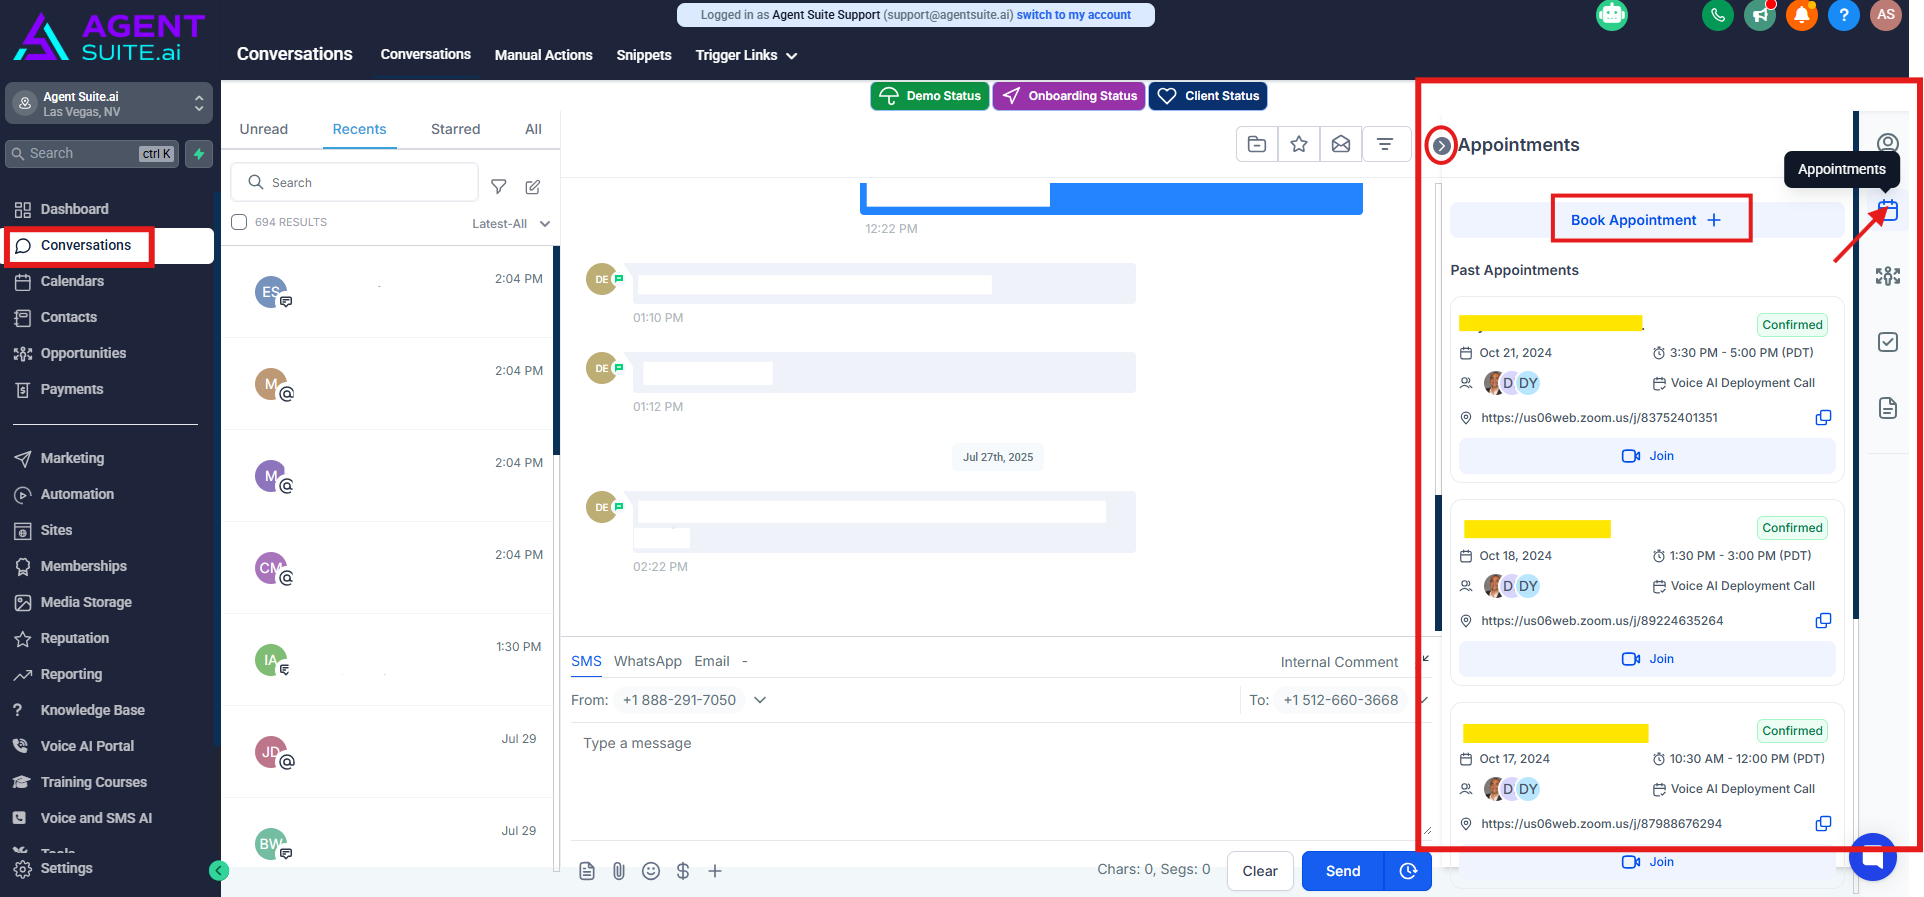
Task: Select the SMS channel tab
Action: [586, 661]
